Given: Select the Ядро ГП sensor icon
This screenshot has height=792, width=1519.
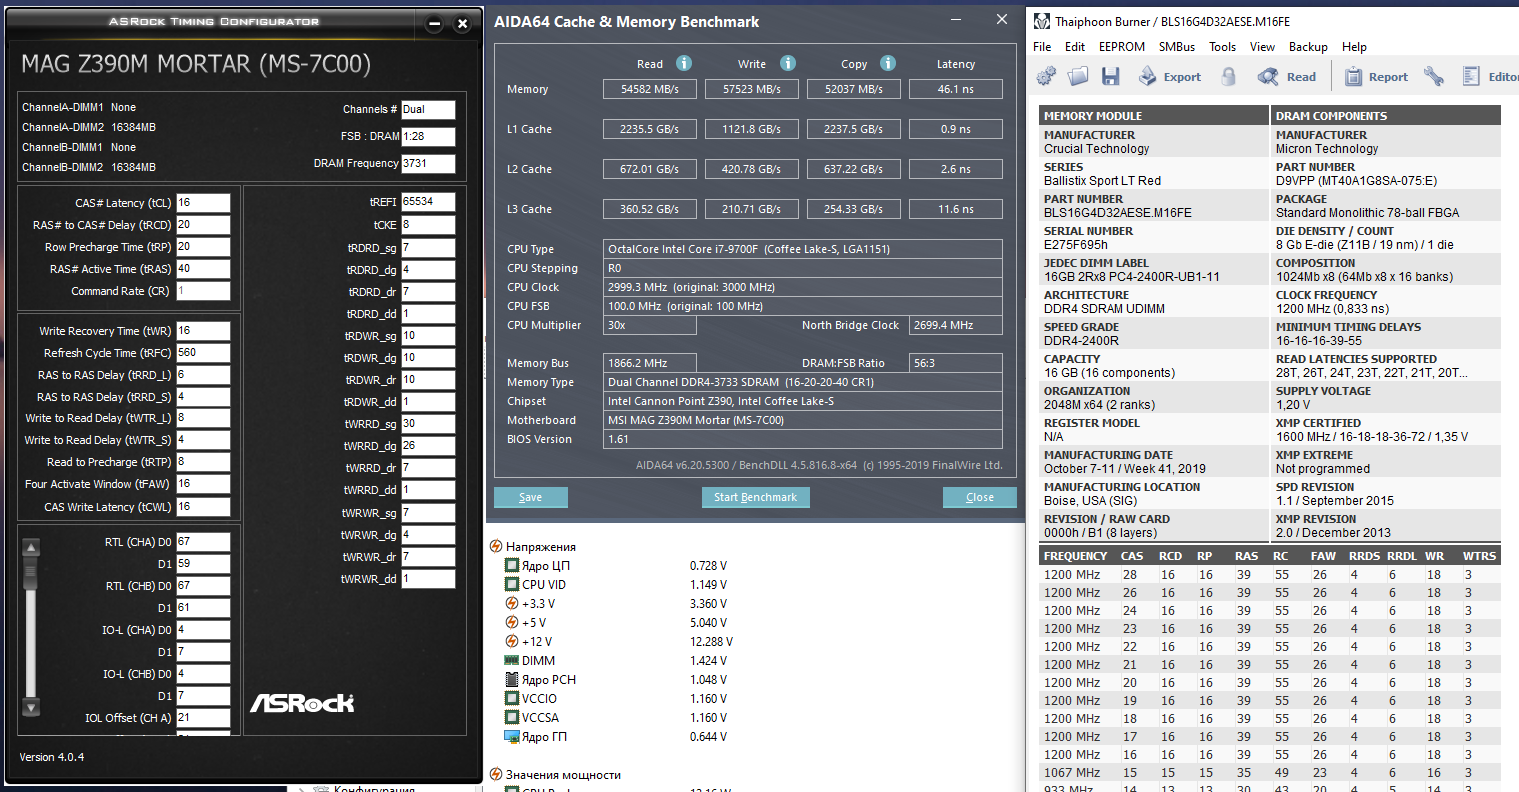Looking at the screenshot, I should pyautogui.click(x=512, y=736).
